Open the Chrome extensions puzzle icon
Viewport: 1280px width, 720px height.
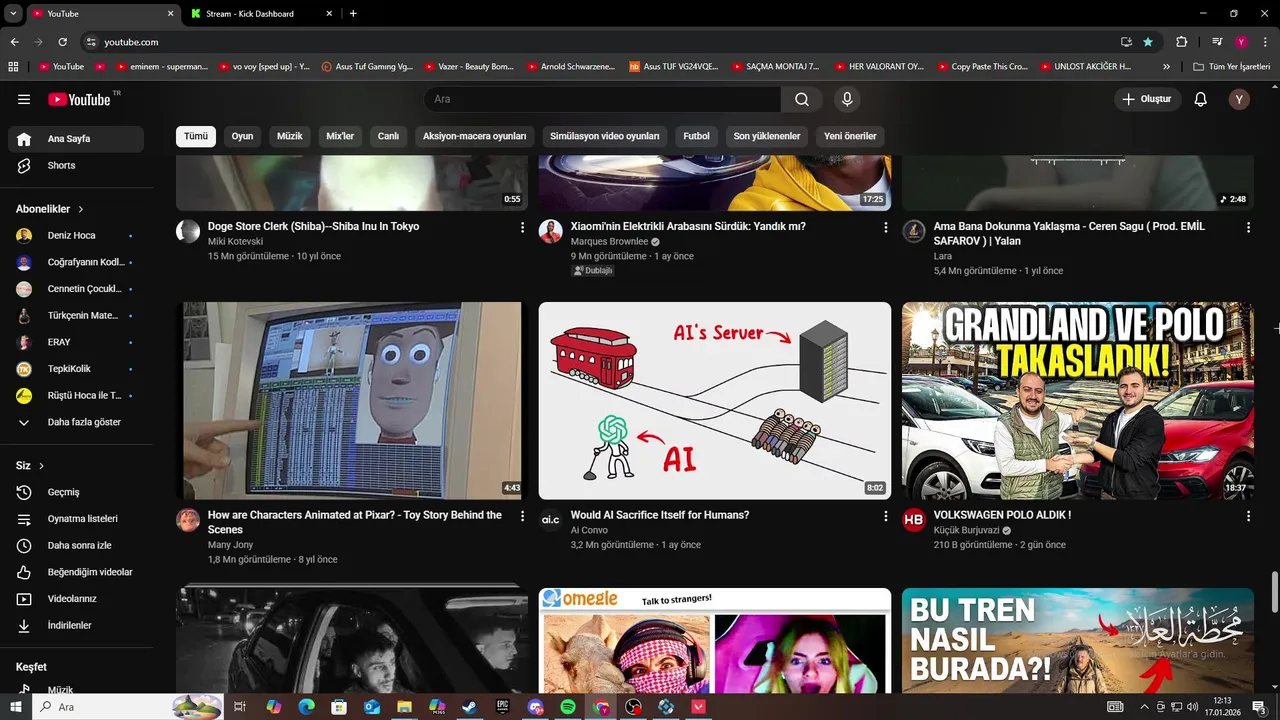1181,42
